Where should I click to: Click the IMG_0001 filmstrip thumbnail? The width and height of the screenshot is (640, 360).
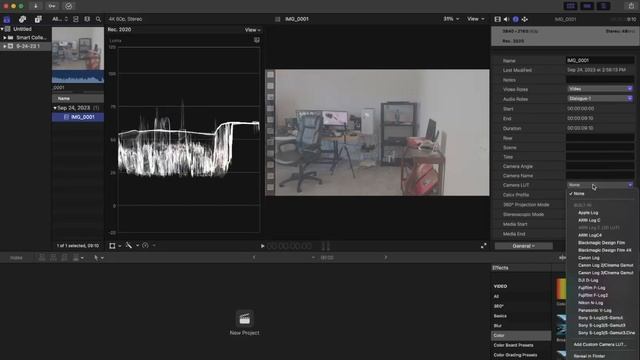tap(78, 55)
